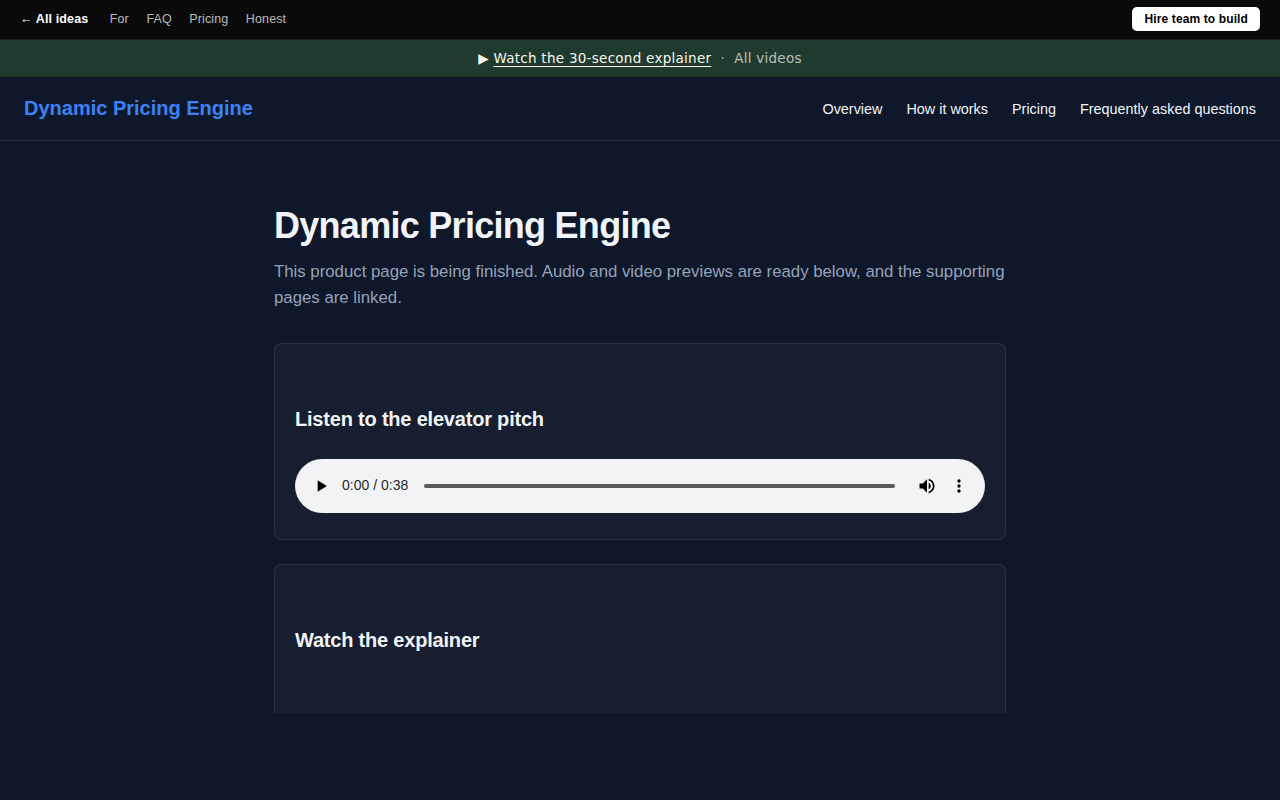Viewport: 1280px width, 800px height.
Task: Open FAQ in the top bar
Action: point(159,19)
